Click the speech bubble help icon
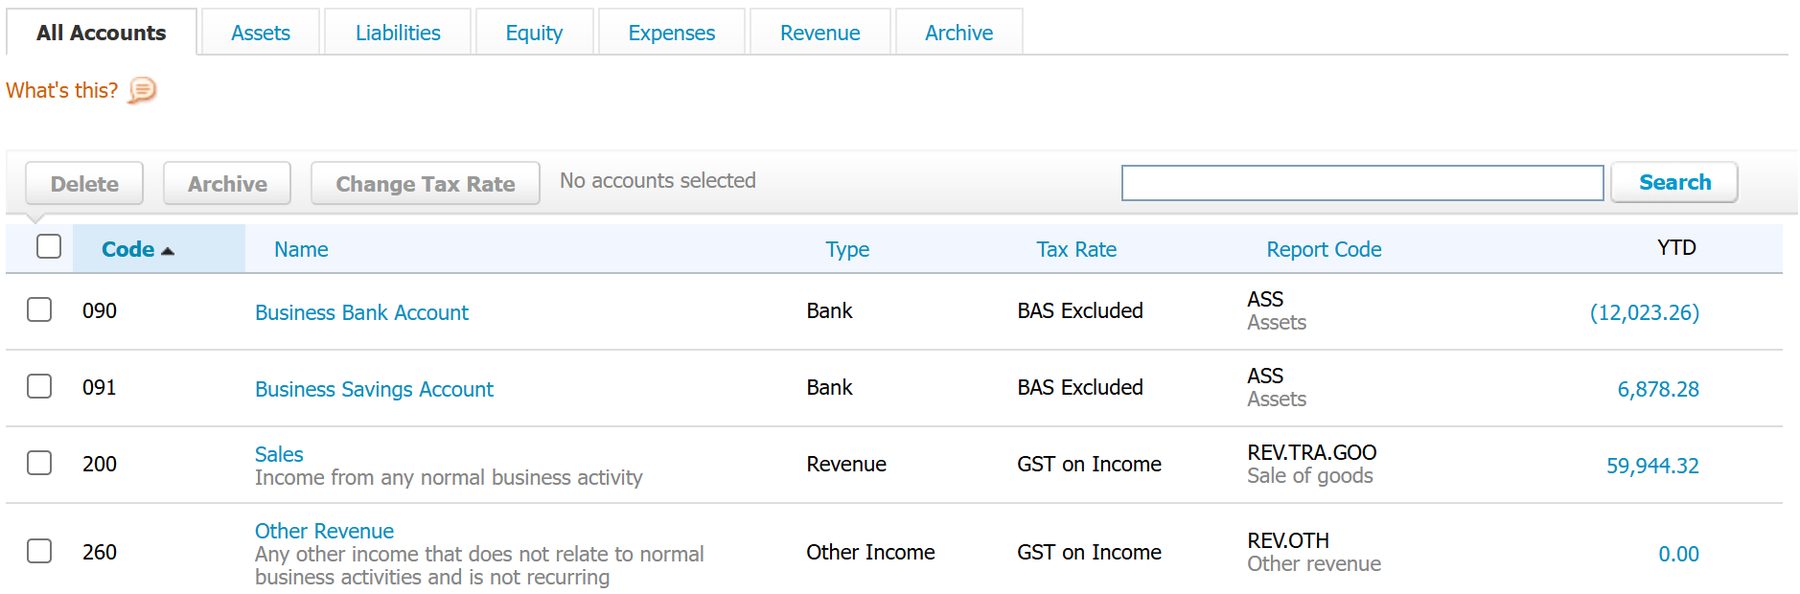Screen dimensions: 1800x594 click(143, 90)
